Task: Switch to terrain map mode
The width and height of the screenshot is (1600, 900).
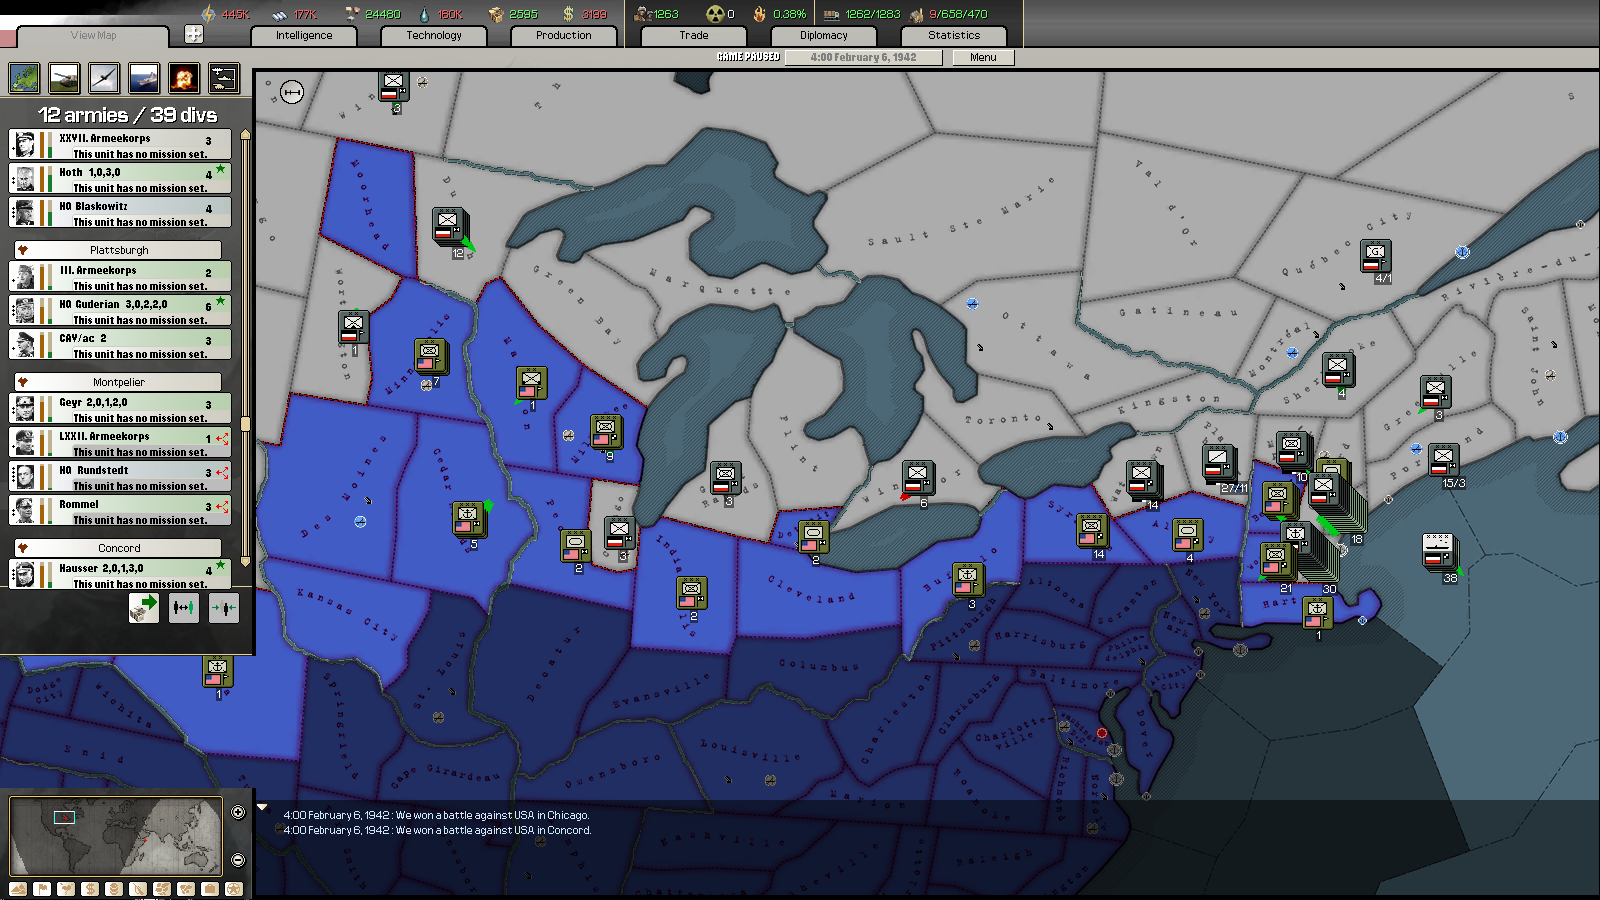Action: (18, 888)
